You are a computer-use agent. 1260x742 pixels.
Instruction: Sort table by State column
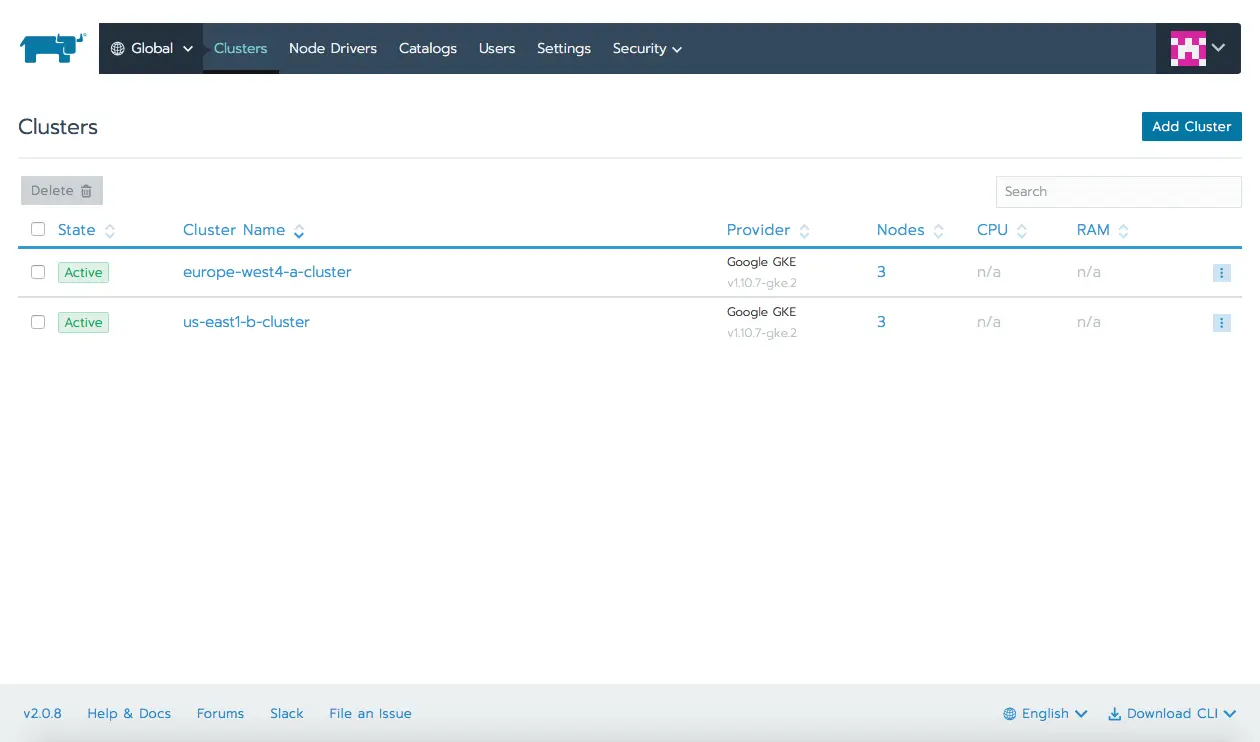tap(86, 230)
